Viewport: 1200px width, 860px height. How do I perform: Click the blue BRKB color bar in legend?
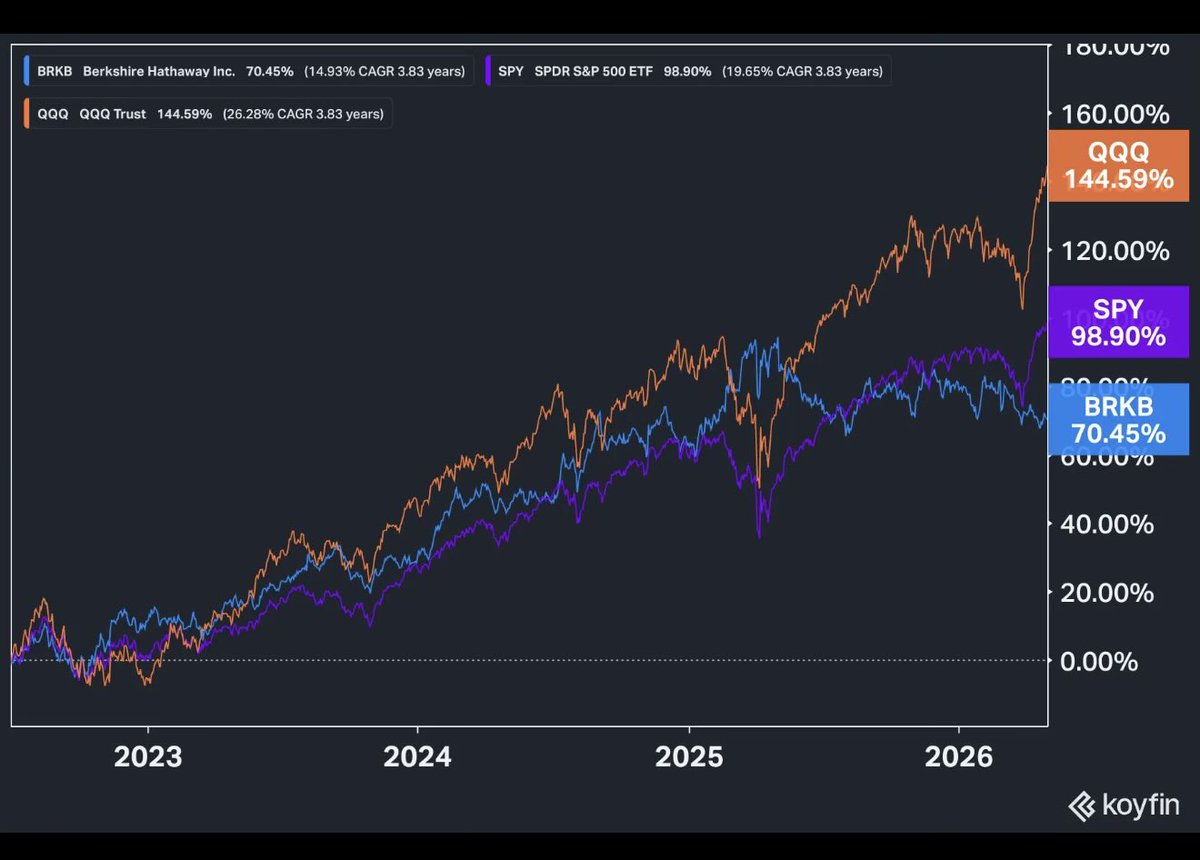(x=26, y=72)
